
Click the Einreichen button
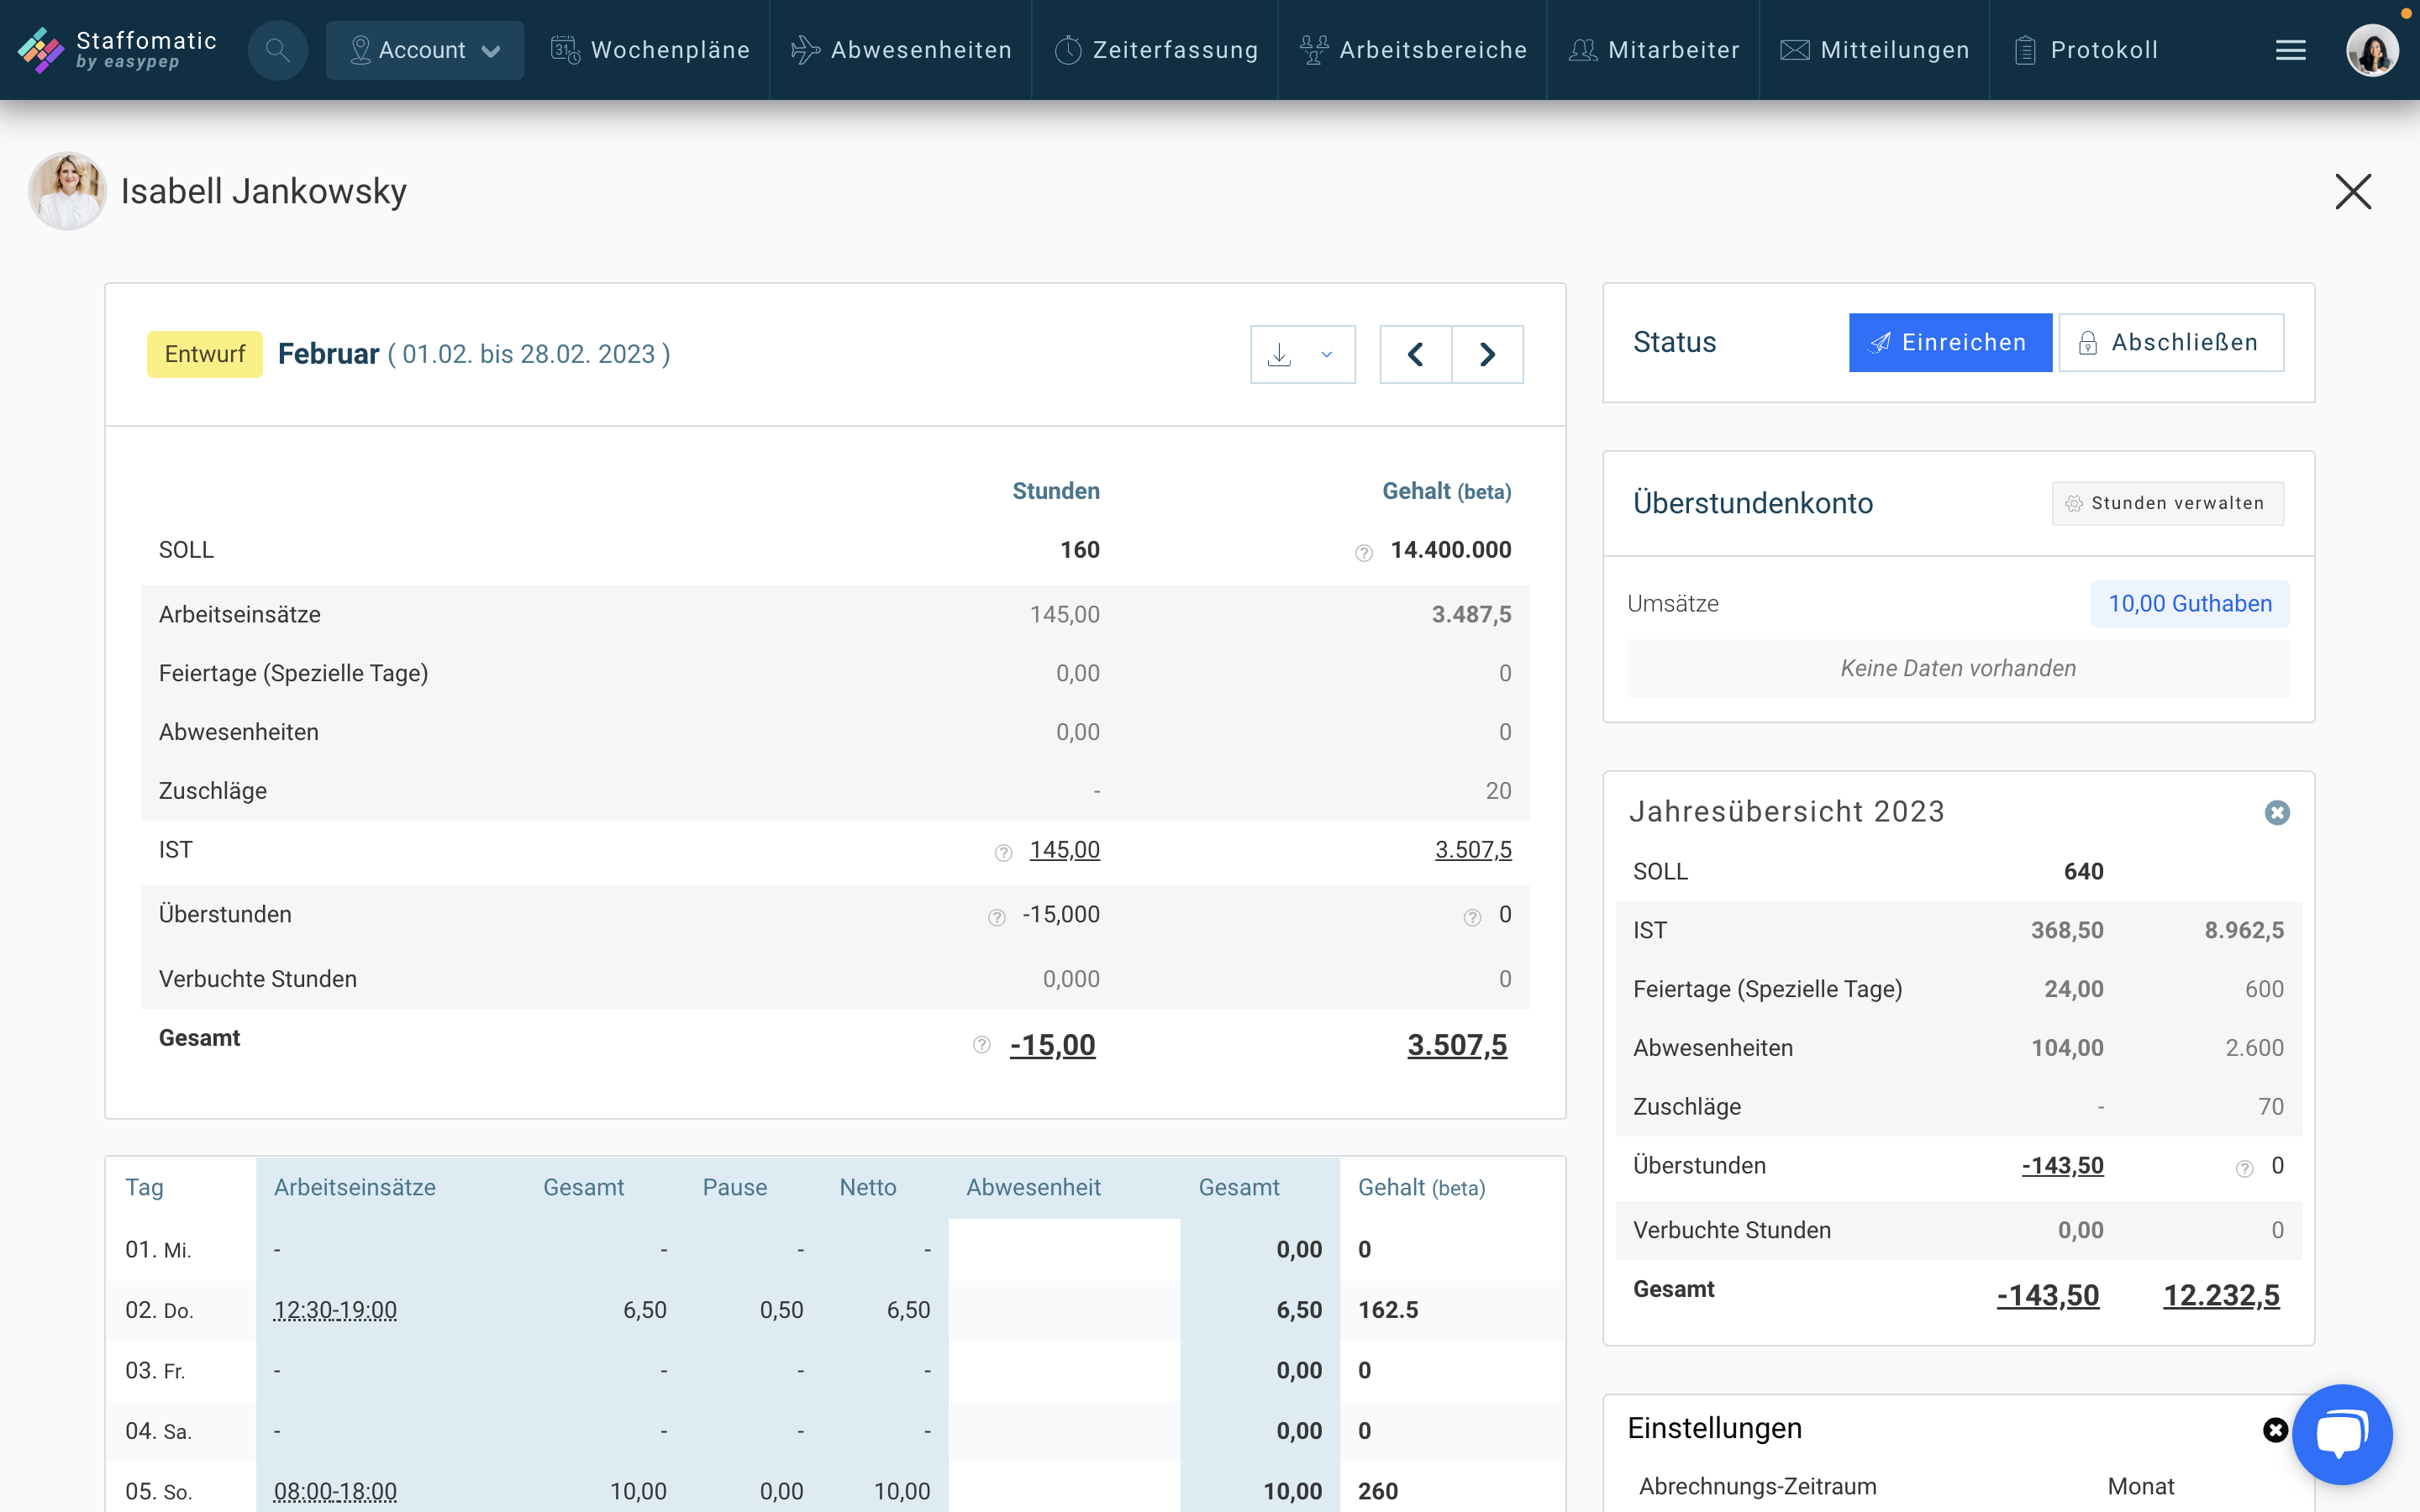1950,343
